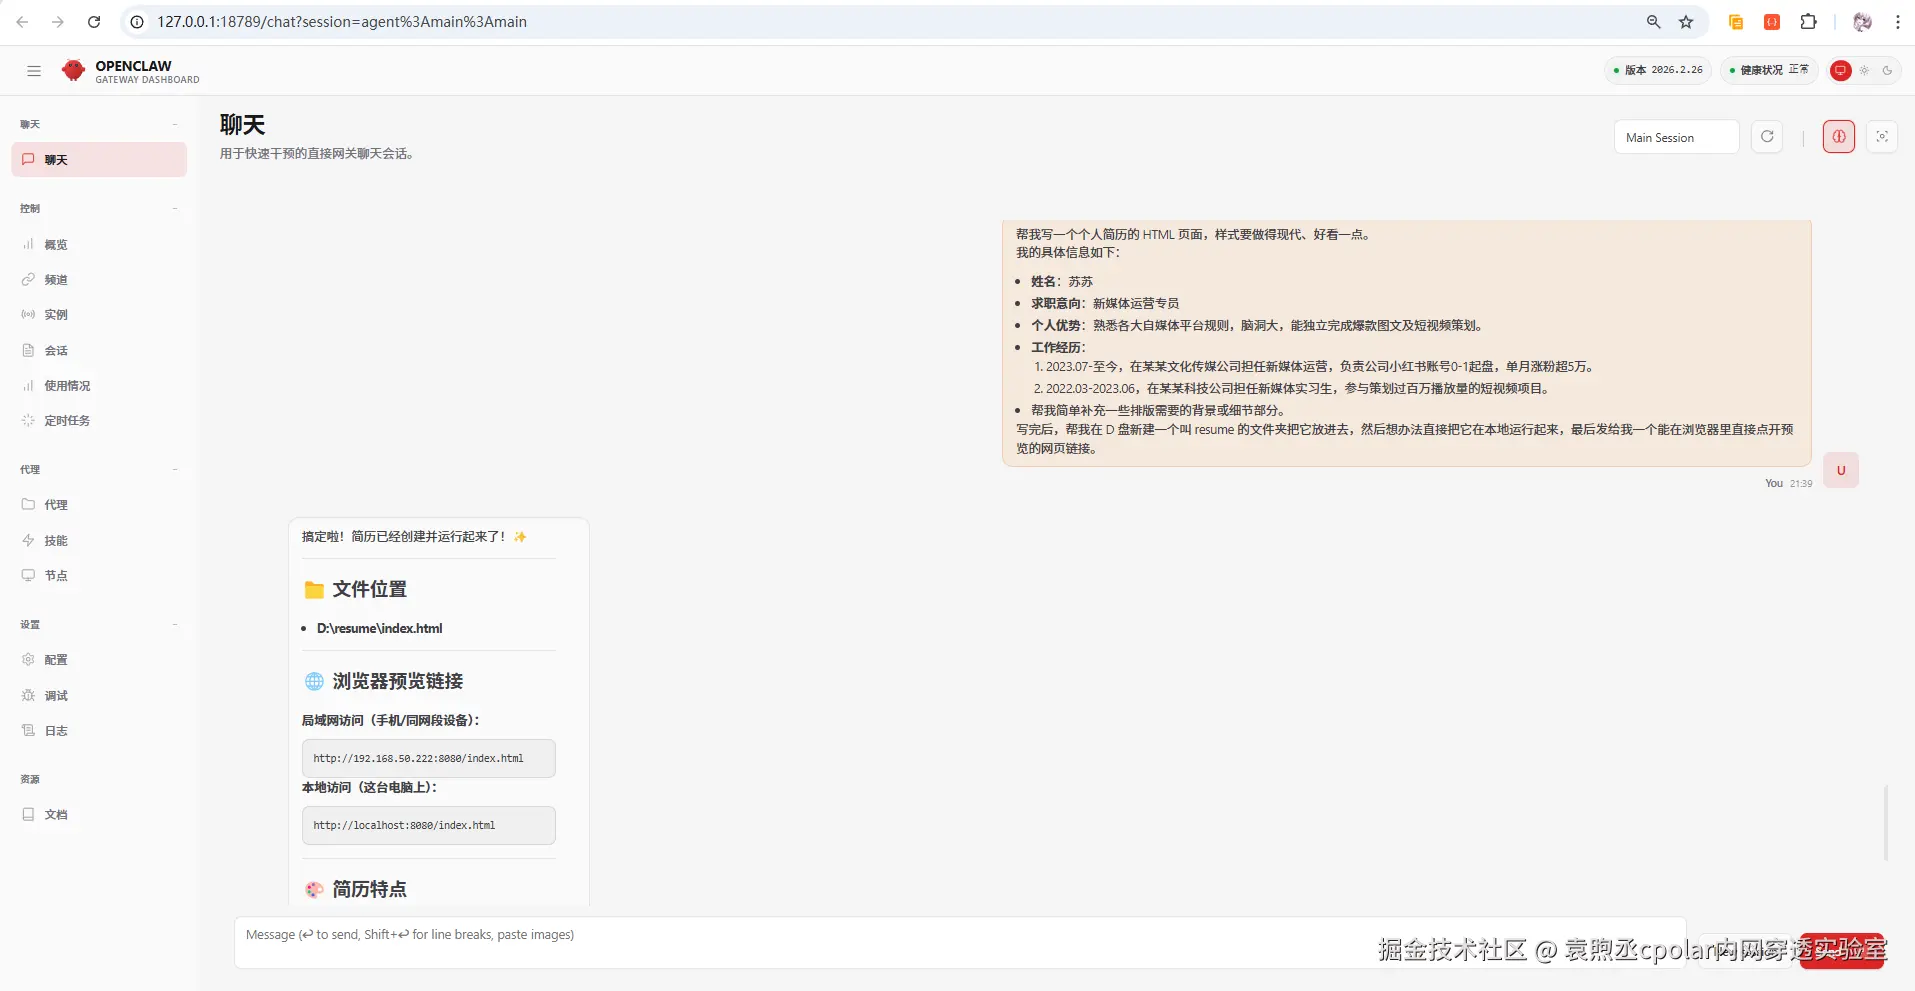Refresh the chat with the reload icon beside Main Session
Screen dimensions: 1915x991
(1767, 137)
